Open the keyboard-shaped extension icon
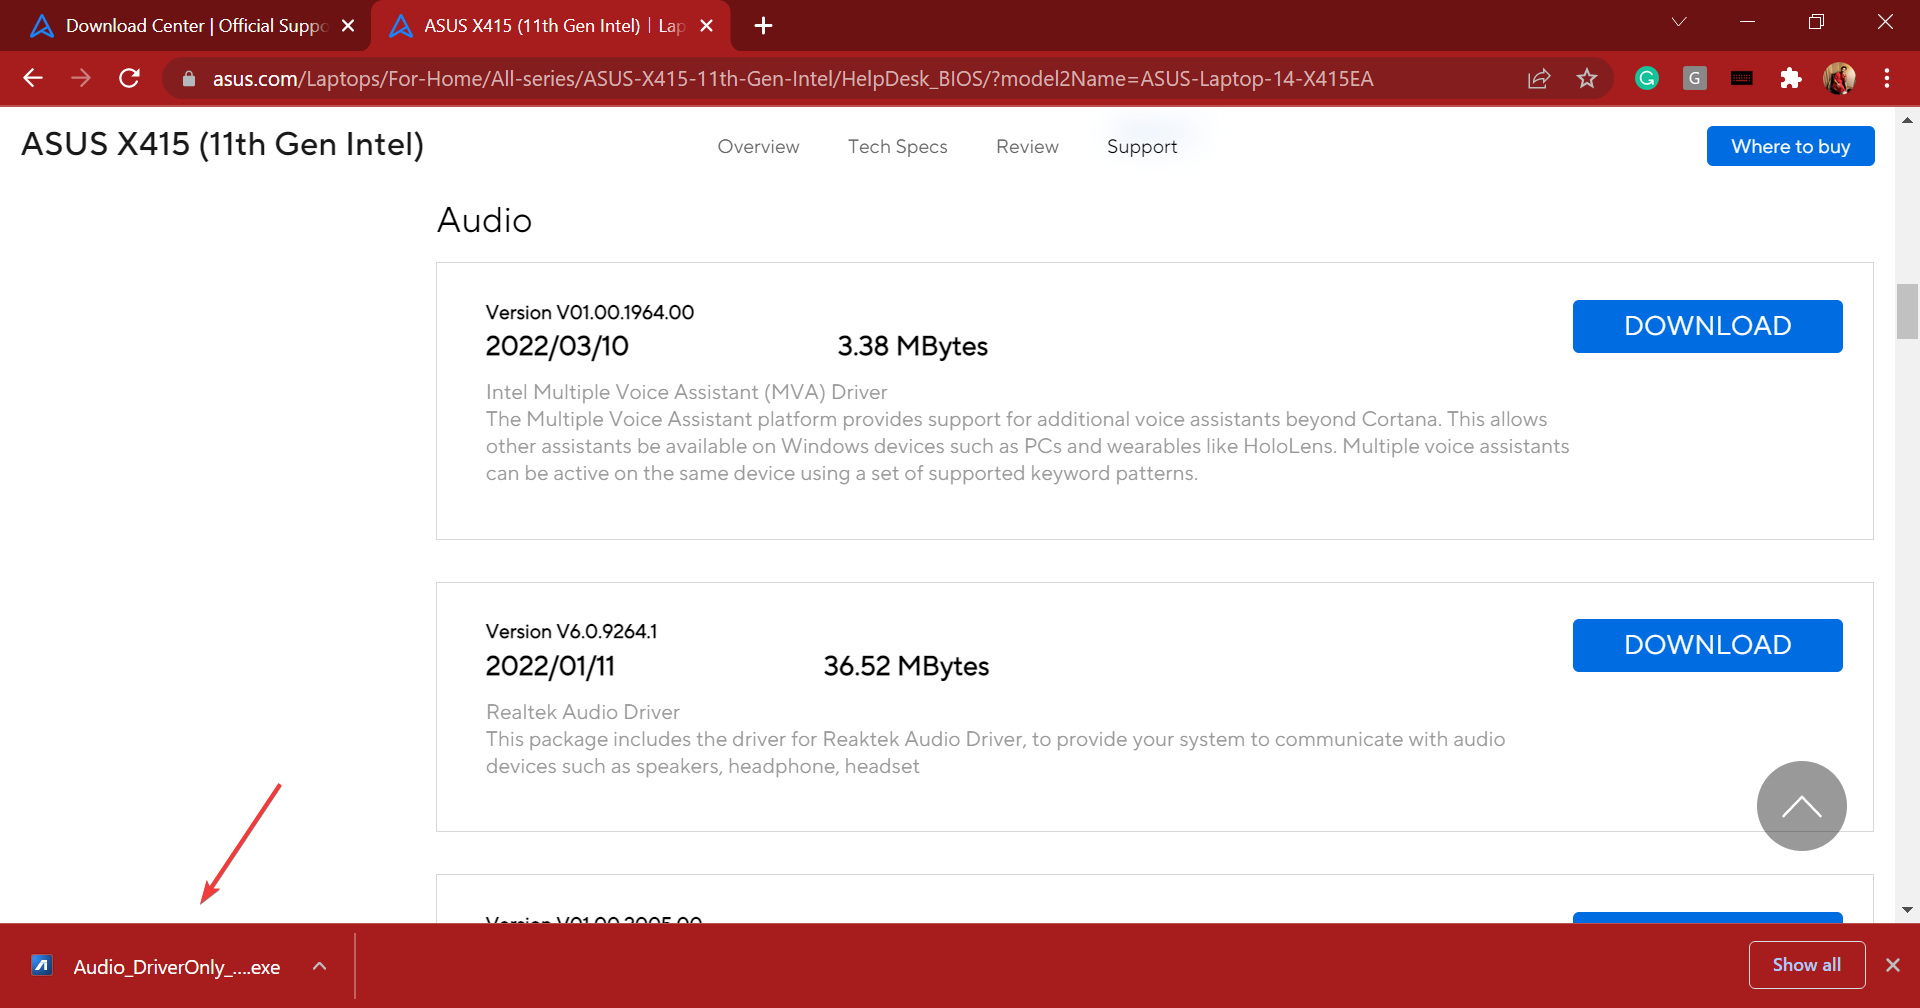 [x=1742, y=78]
